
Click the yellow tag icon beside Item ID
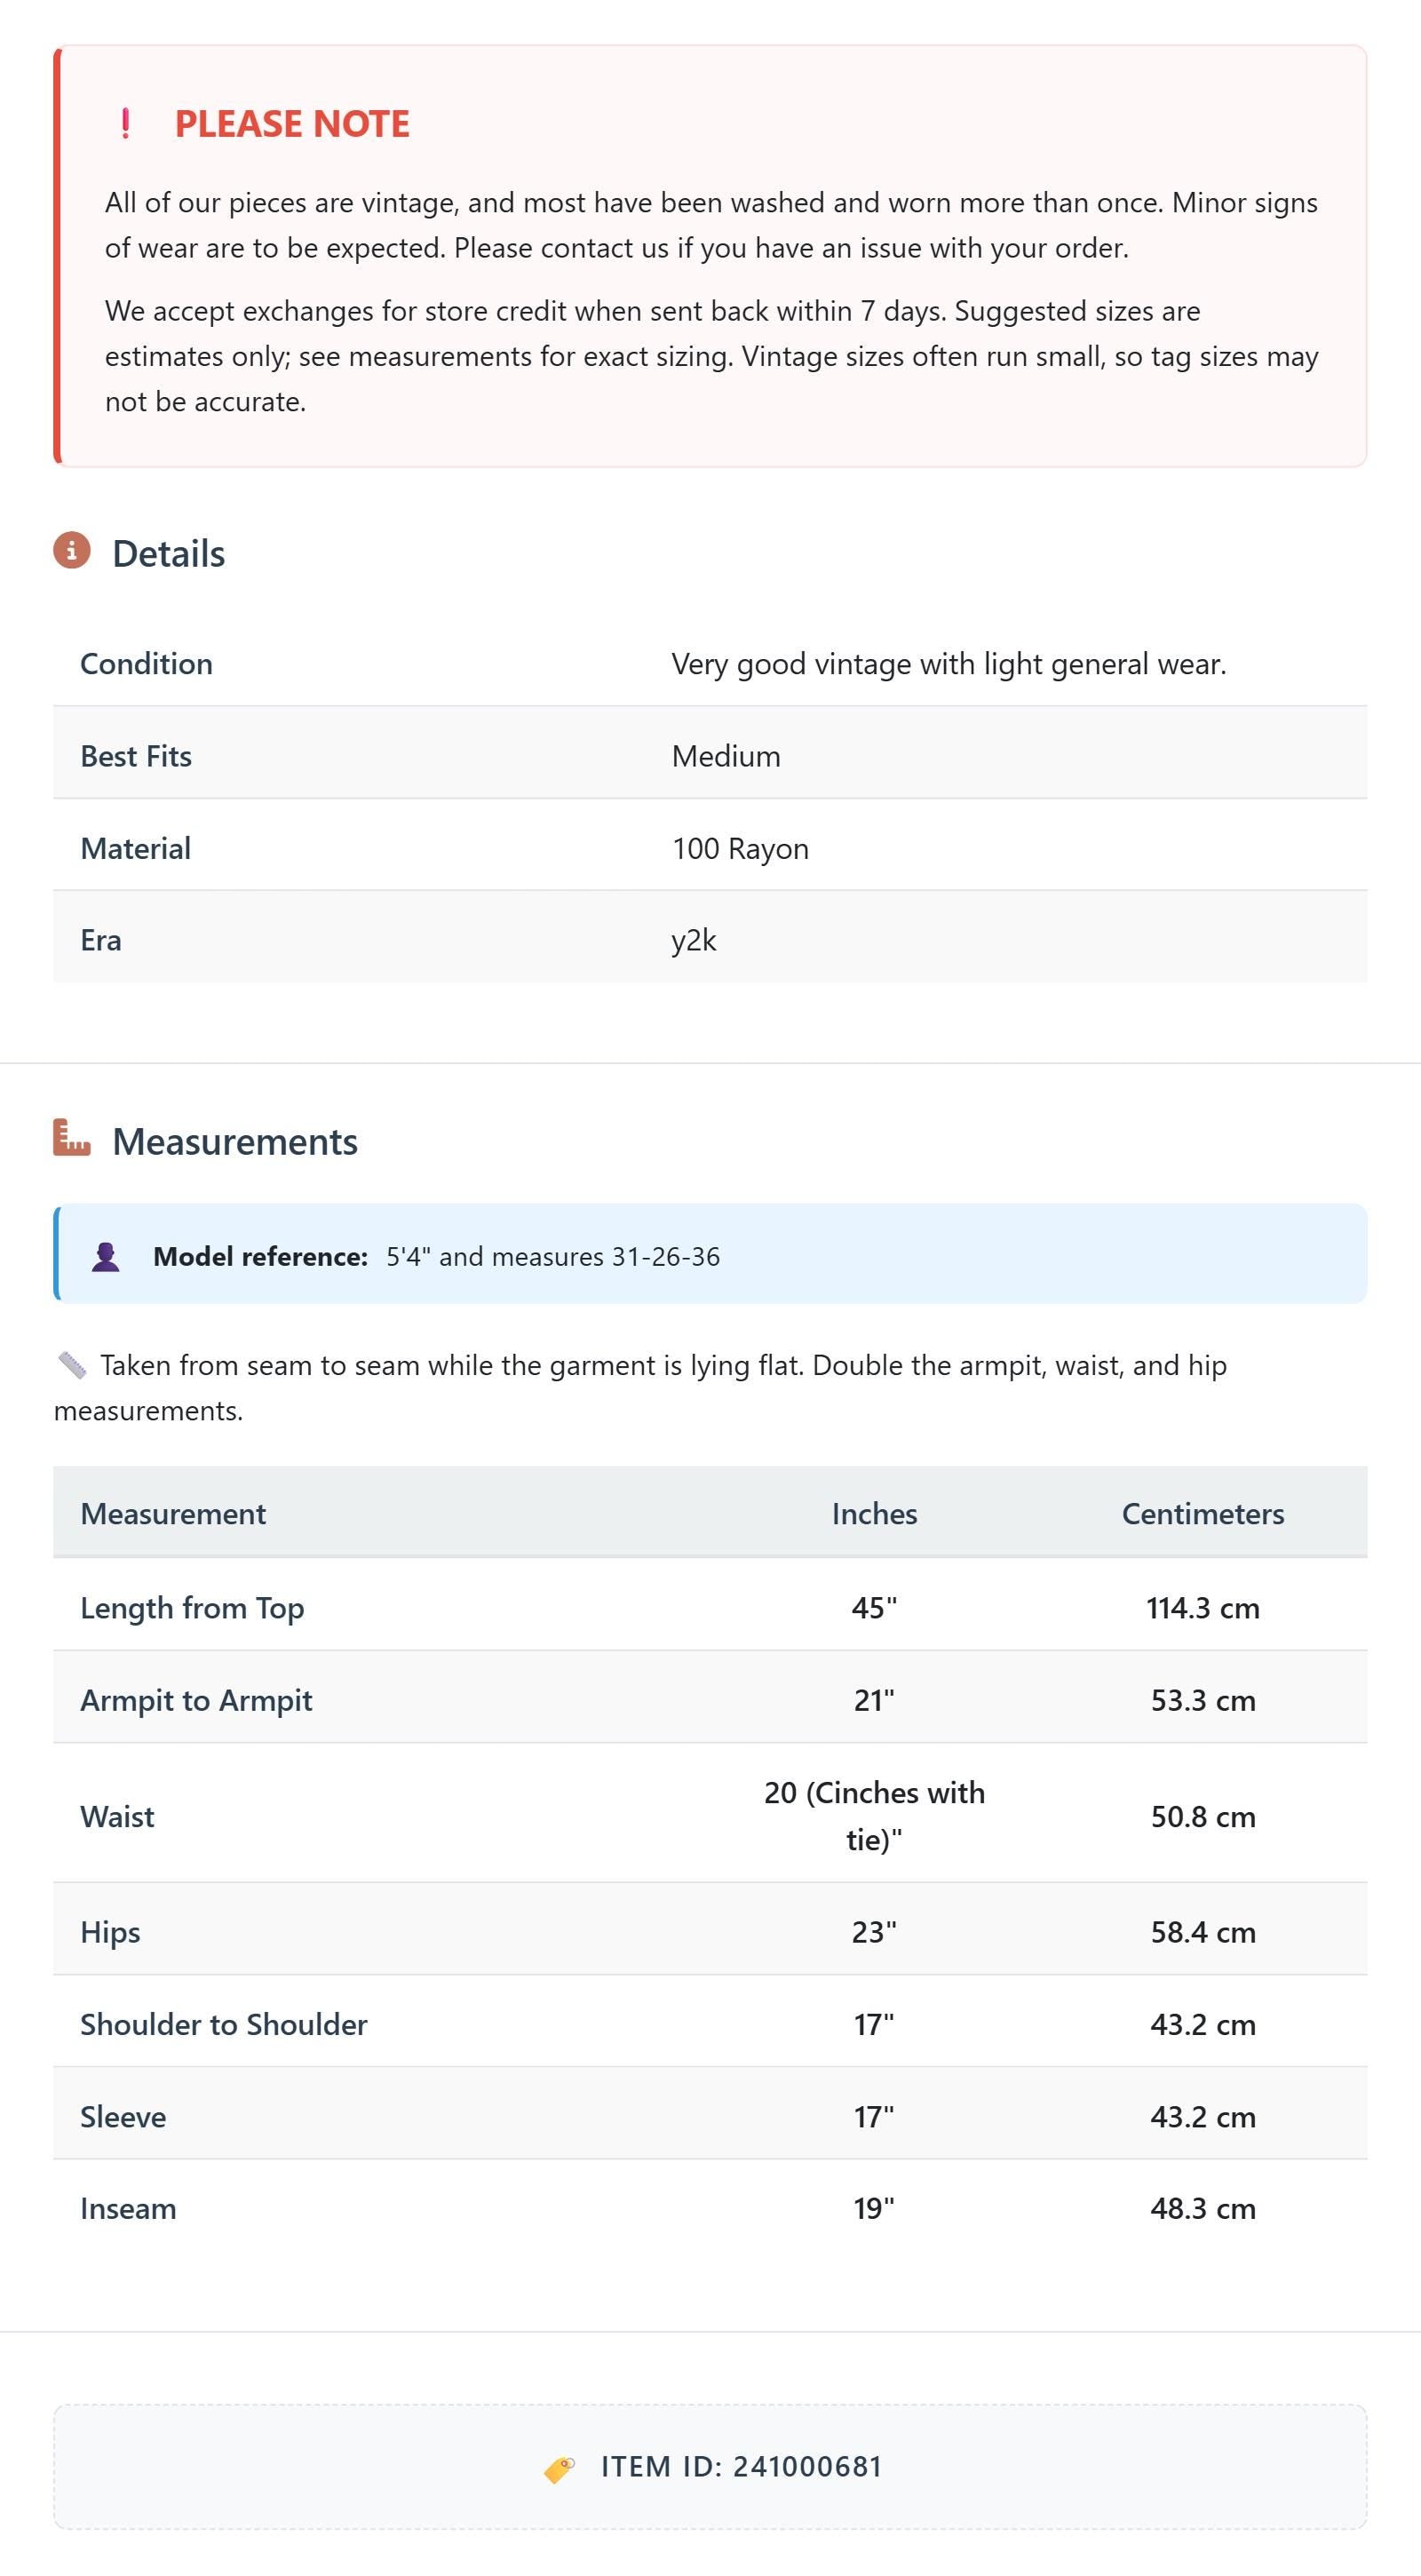559,2469
